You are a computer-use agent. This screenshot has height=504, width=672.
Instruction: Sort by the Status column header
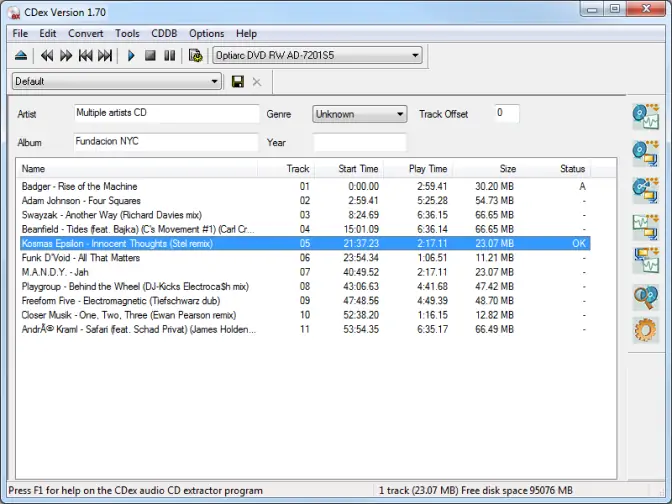point(555,168)
